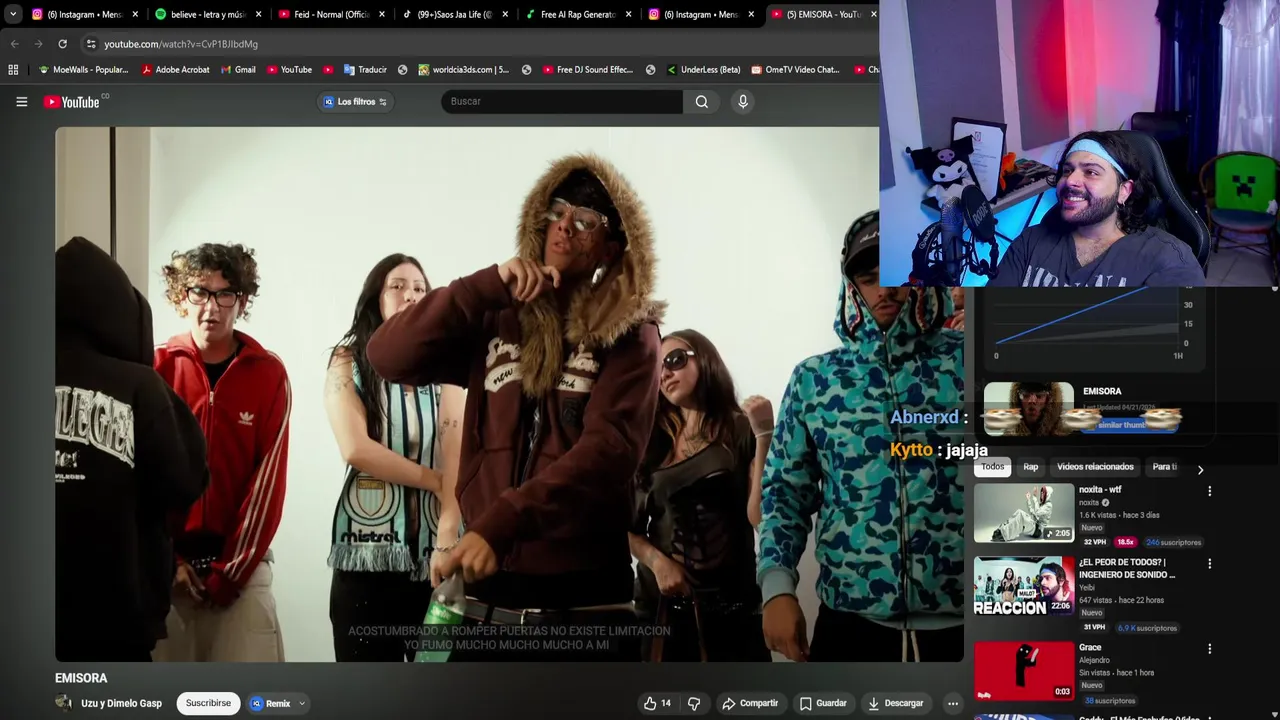The height and width of the screenshot is (720, 1280).
Task: Open site information icon in address bar
Action: pos(91,44)
